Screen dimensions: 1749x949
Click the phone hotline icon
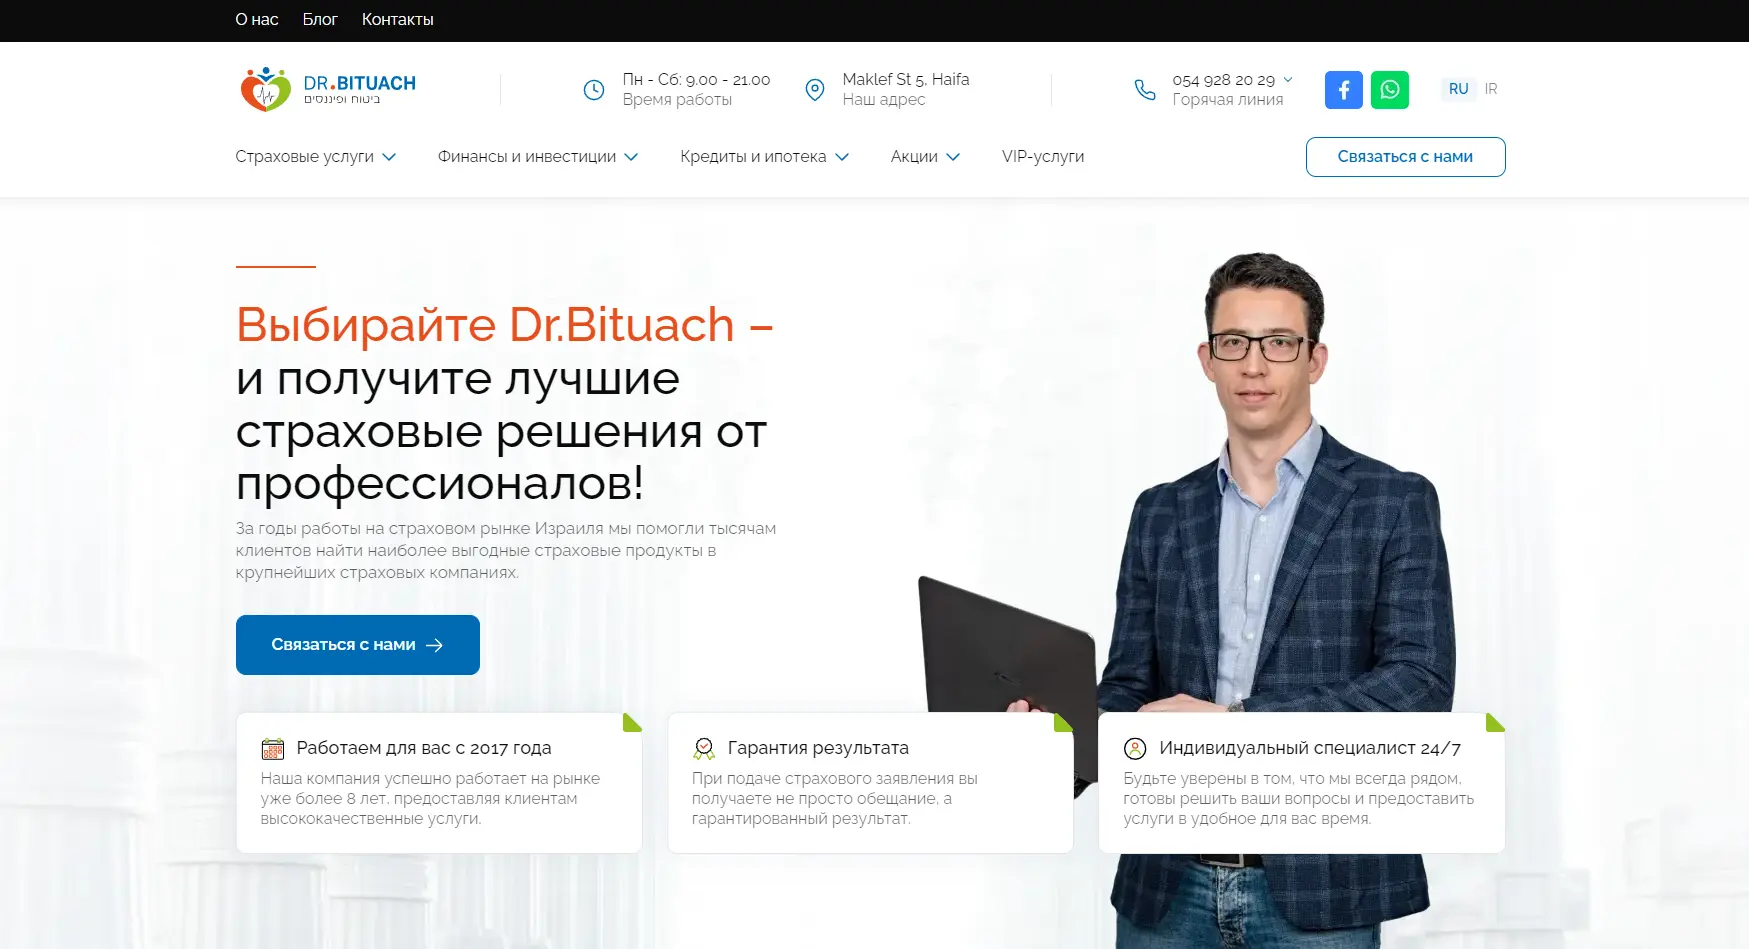click(1145, 90)
